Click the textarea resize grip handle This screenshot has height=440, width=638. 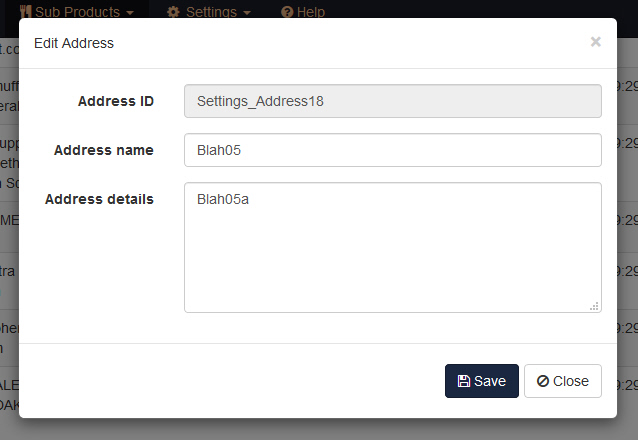pos(595,306)
